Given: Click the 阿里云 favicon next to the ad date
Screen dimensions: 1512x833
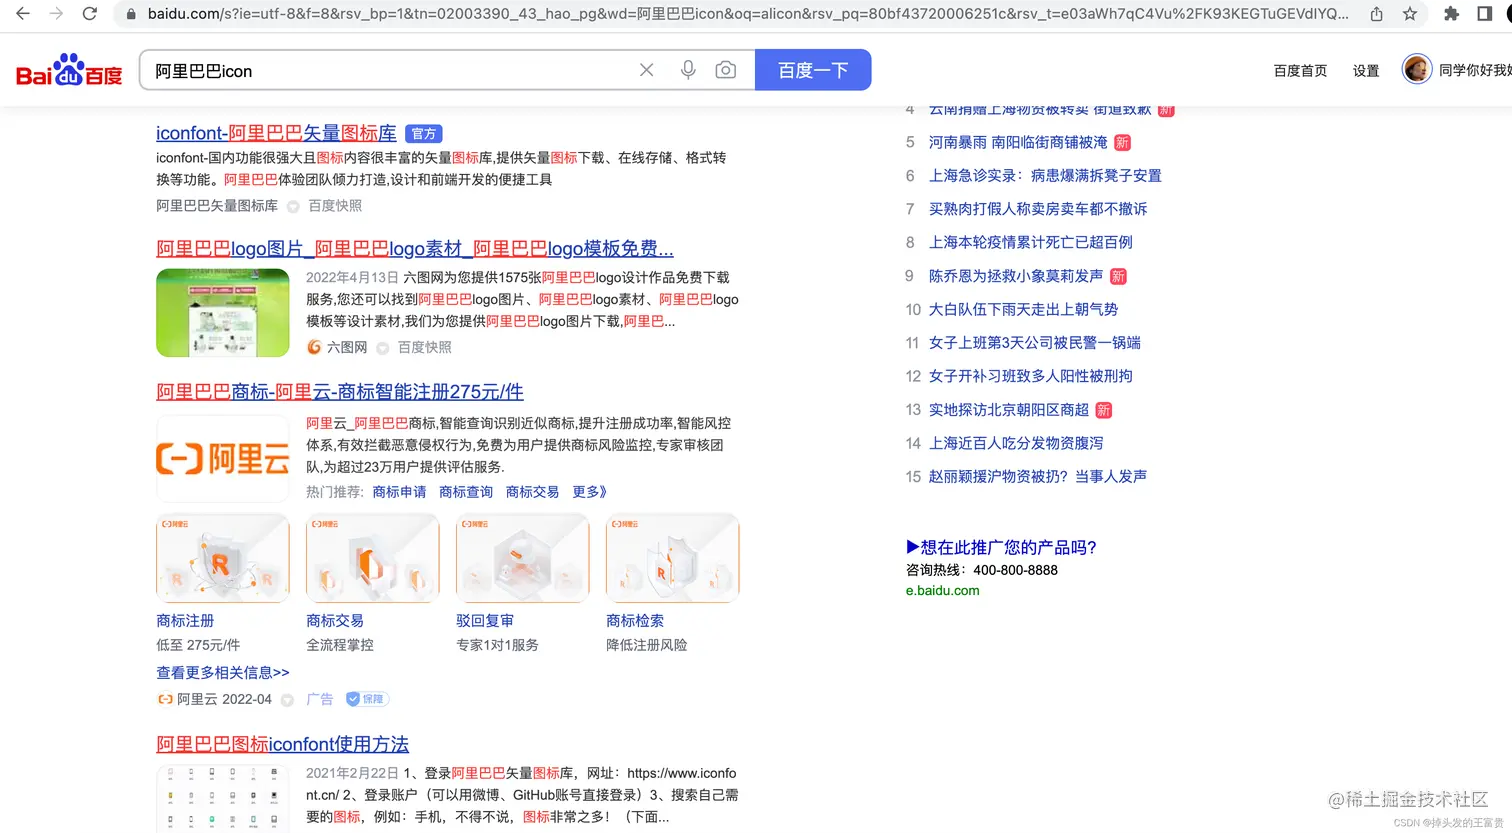Looking at the screenshot, I should 164,699.
